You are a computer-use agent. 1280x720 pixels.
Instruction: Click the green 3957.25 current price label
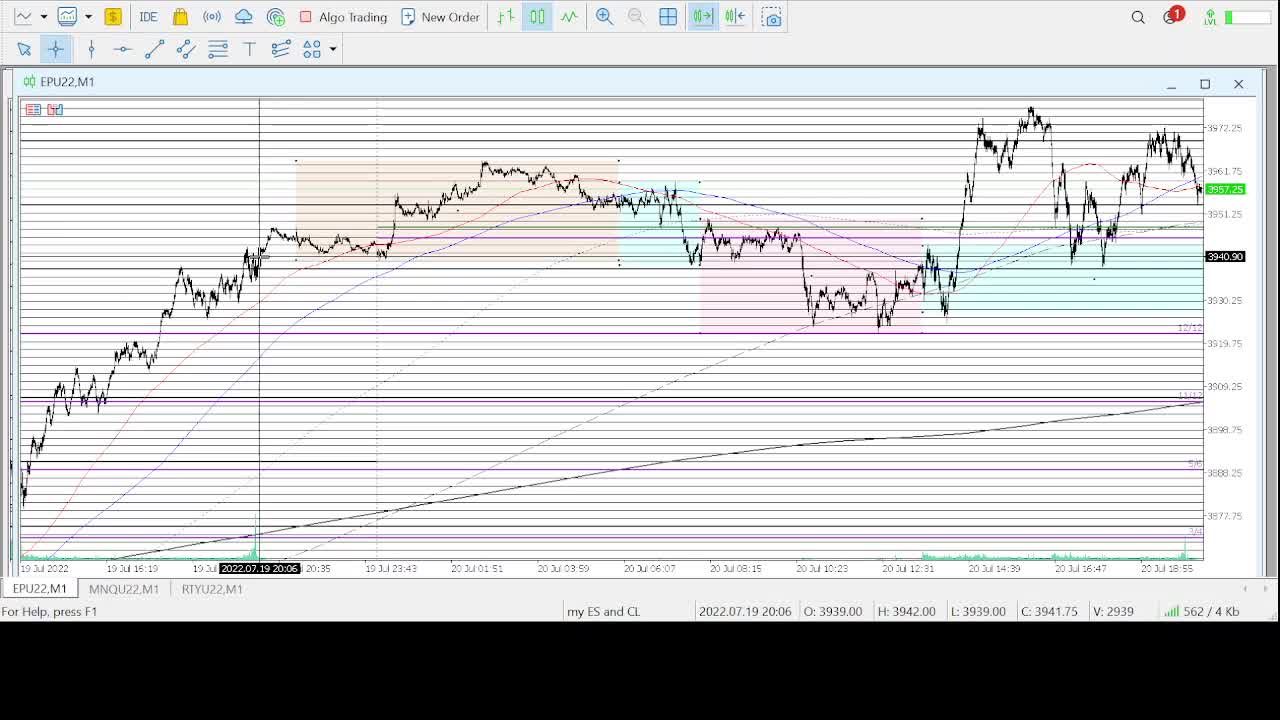click(1225, 189)
